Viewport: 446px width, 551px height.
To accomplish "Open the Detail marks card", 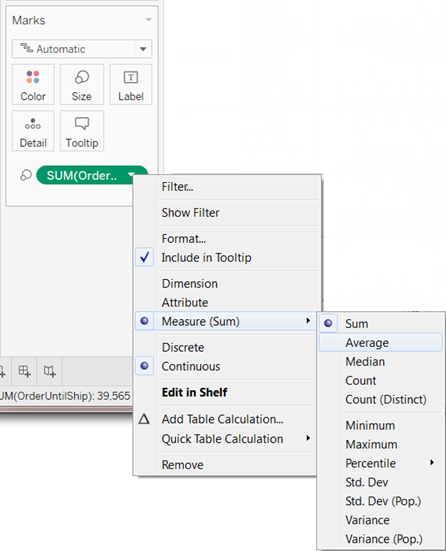I will pyautogui.click(x=33, y=131).
